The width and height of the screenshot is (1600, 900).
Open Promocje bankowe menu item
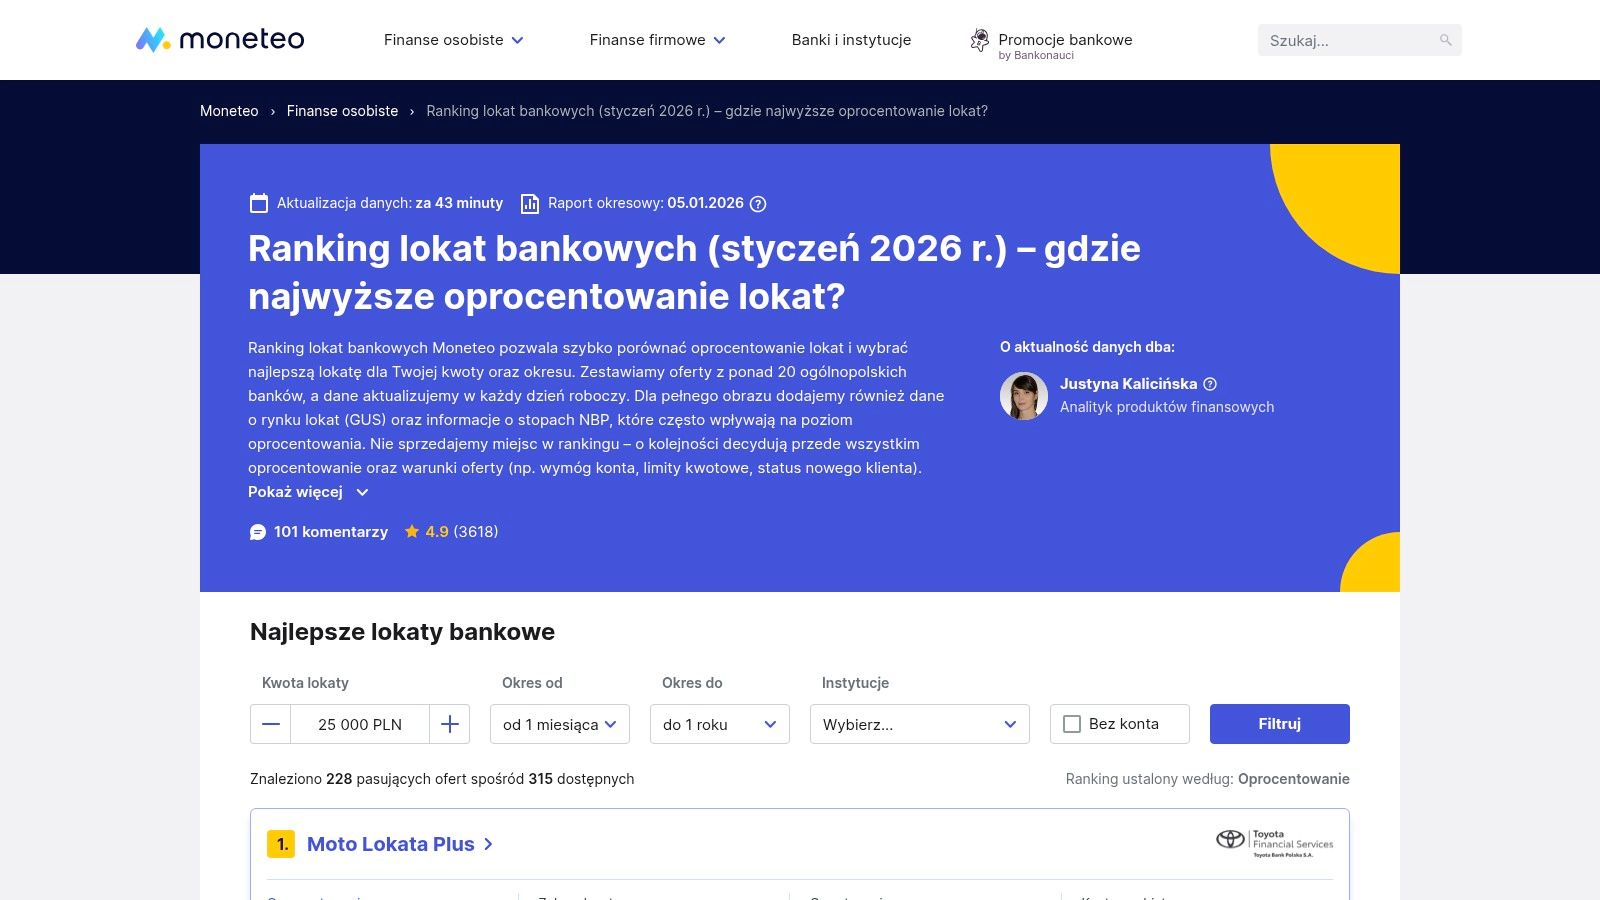click(1065, 40)
